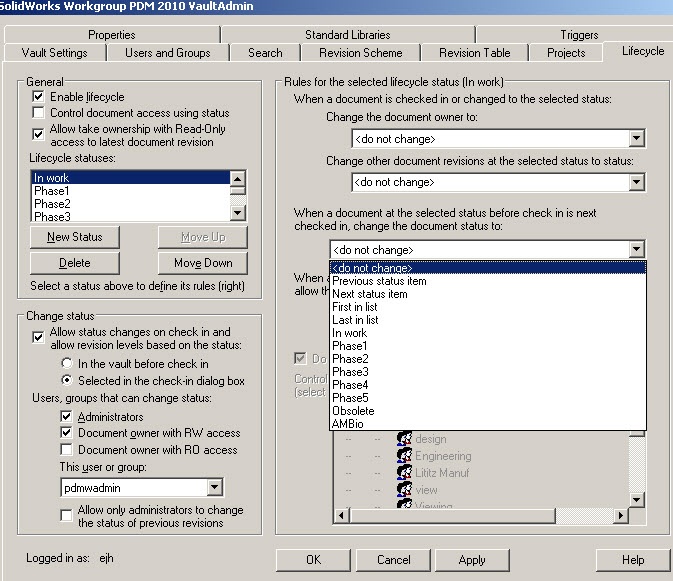Viewport: 673px width, 581px height.
Task: Open This user or group dropdown
Action: [214, 487]
